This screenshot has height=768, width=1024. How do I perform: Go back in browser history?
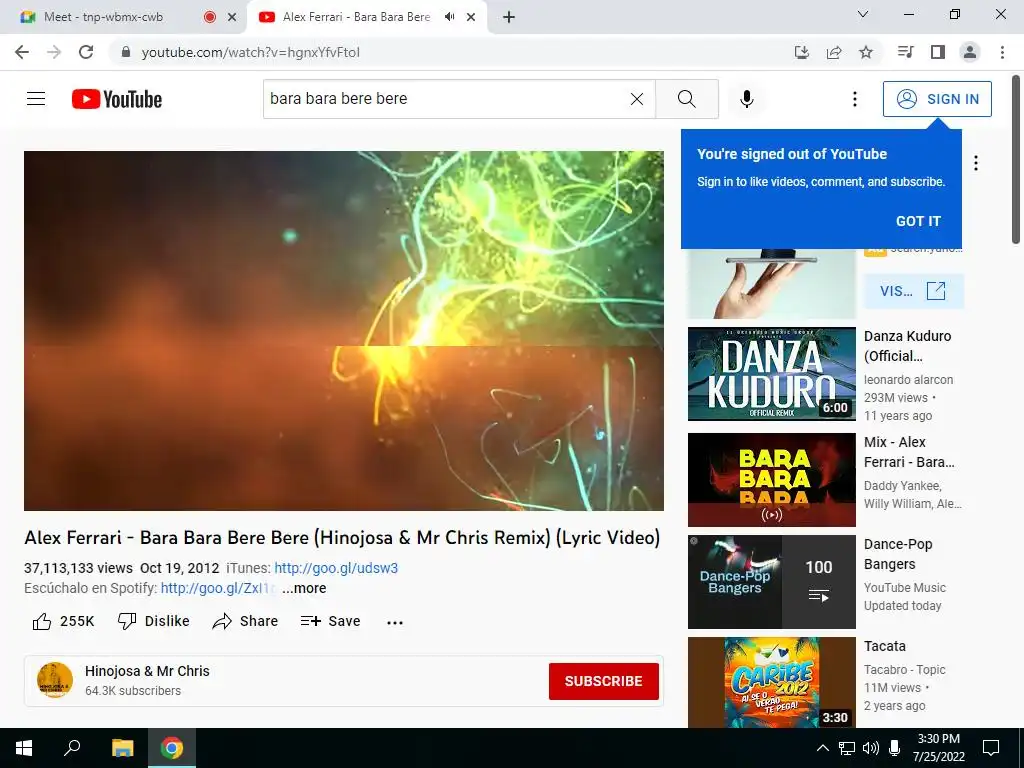click(22, 52)
